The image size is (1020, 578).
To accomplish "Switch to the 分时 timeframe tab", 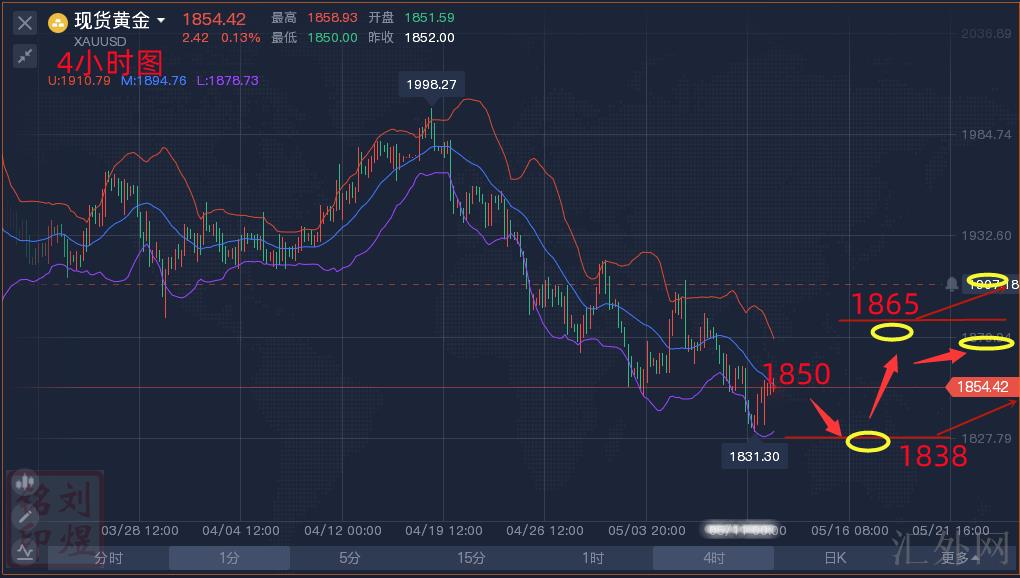I will pyautogui.click(x=108, y=558).
